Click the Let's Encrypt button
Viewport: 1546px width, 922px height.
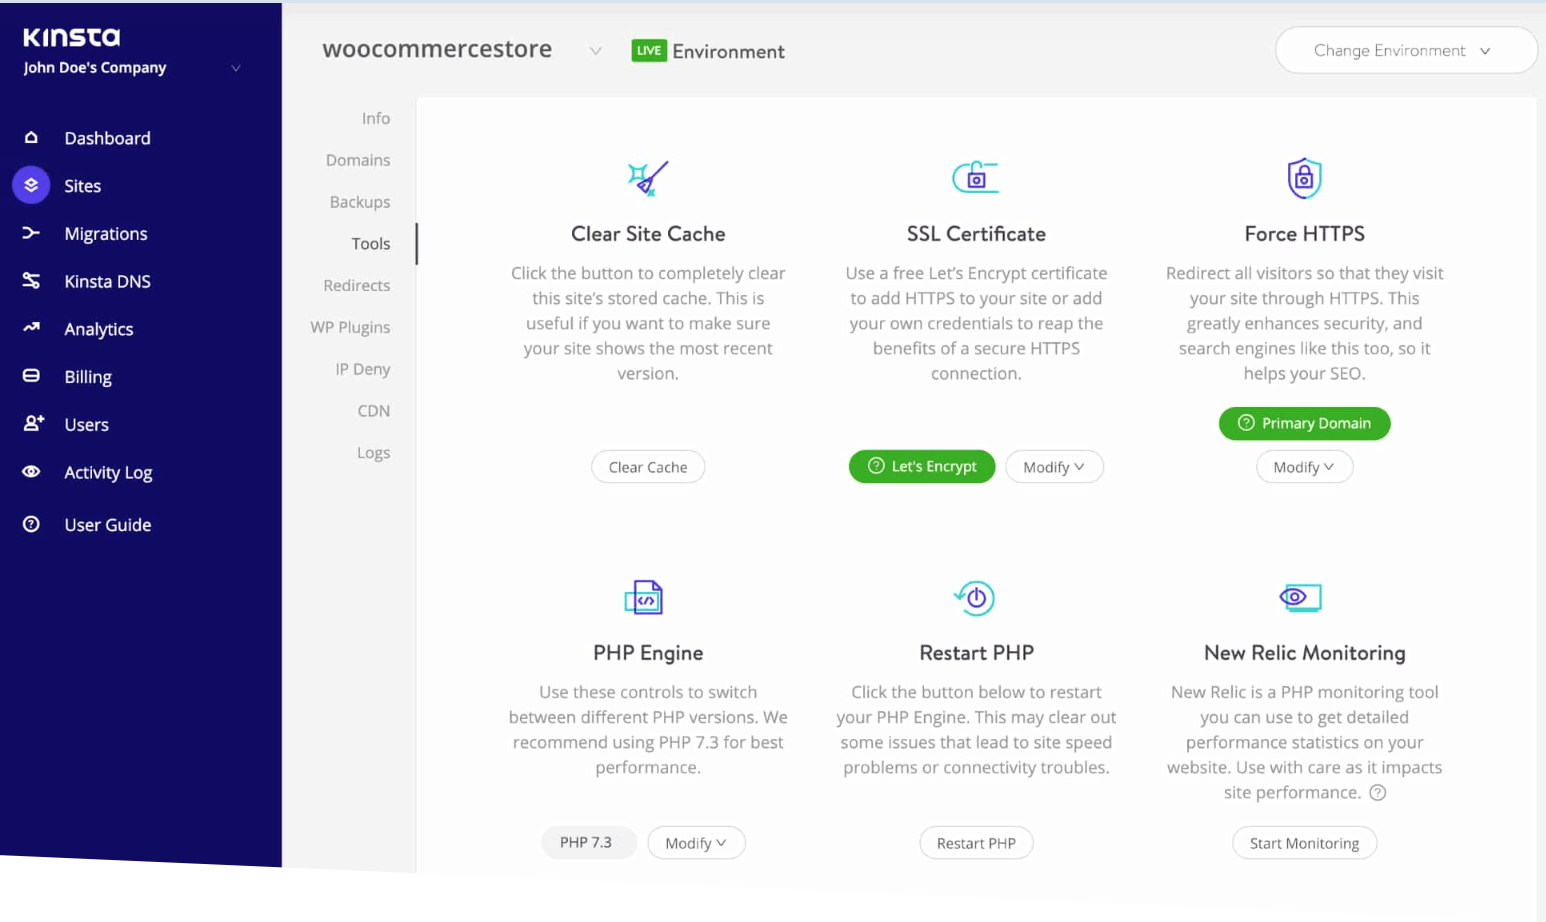click(x=921, y=466)
